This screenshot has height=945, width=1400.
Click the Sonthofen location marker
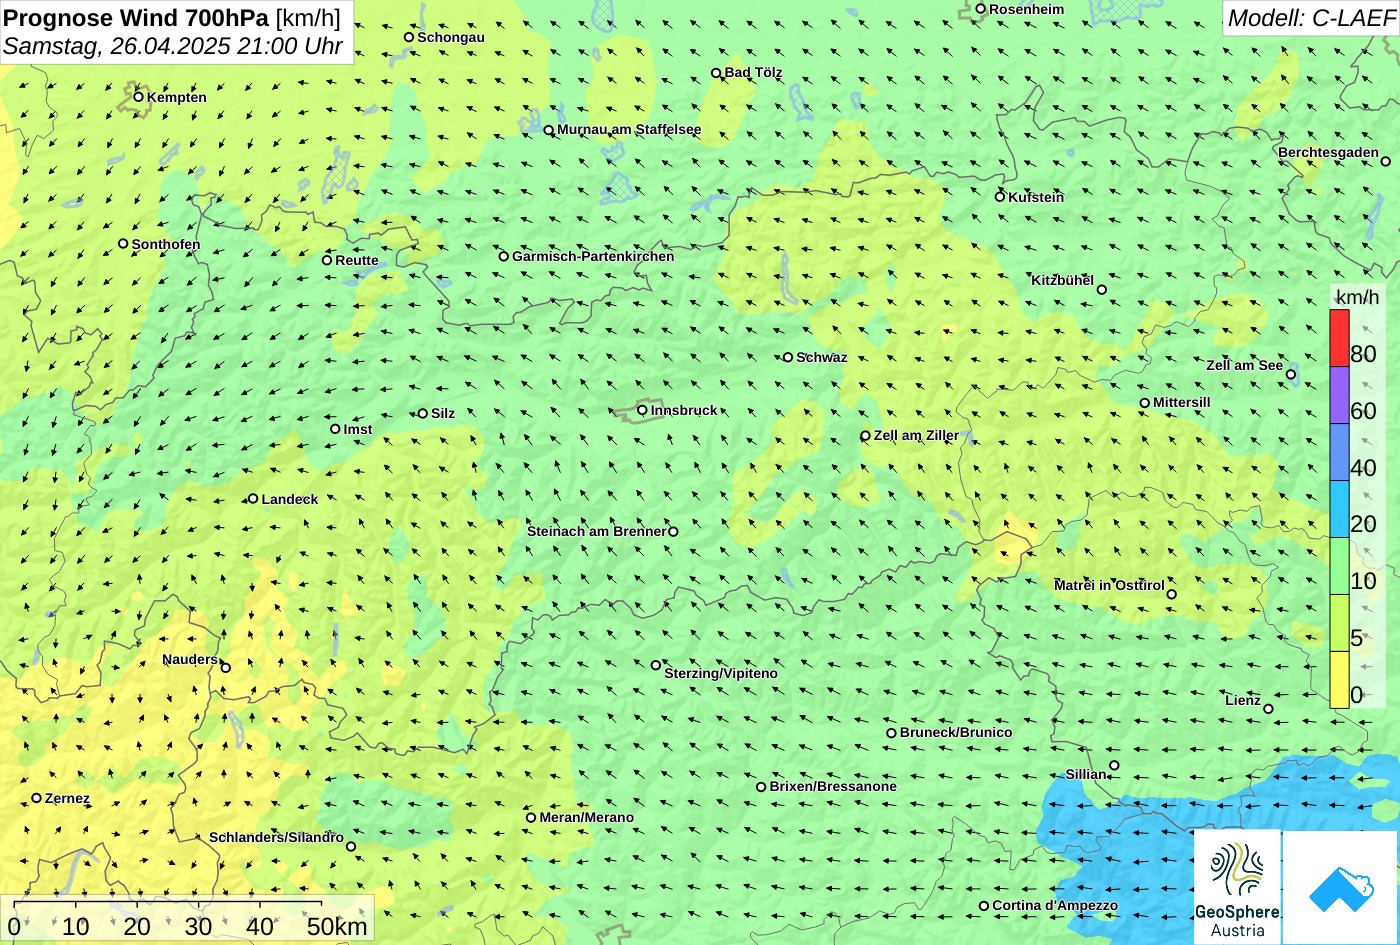pos(123,243)
